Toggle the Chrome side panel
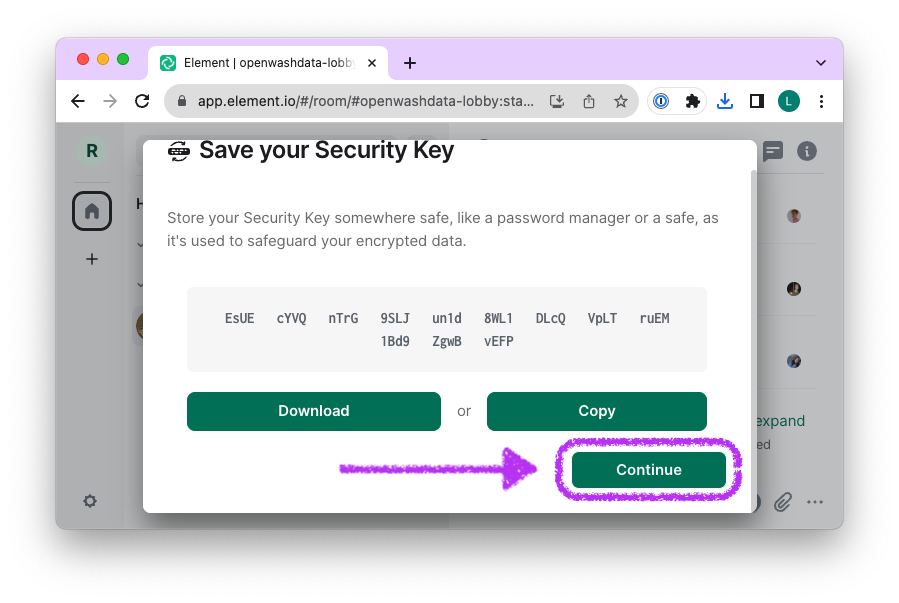This screenshot has height=603, width=899. coord(757,101)
